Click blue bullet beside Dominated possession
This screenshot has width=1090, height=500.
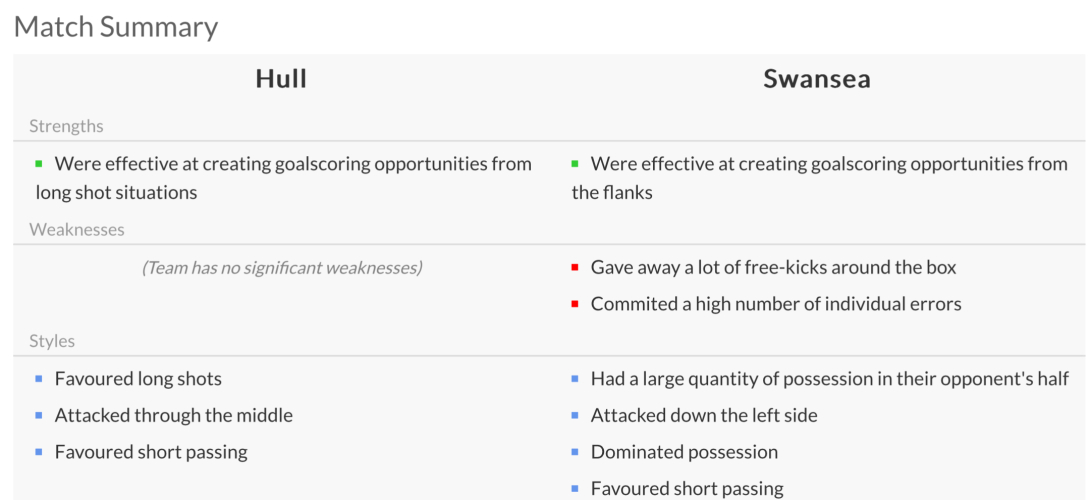575,452
